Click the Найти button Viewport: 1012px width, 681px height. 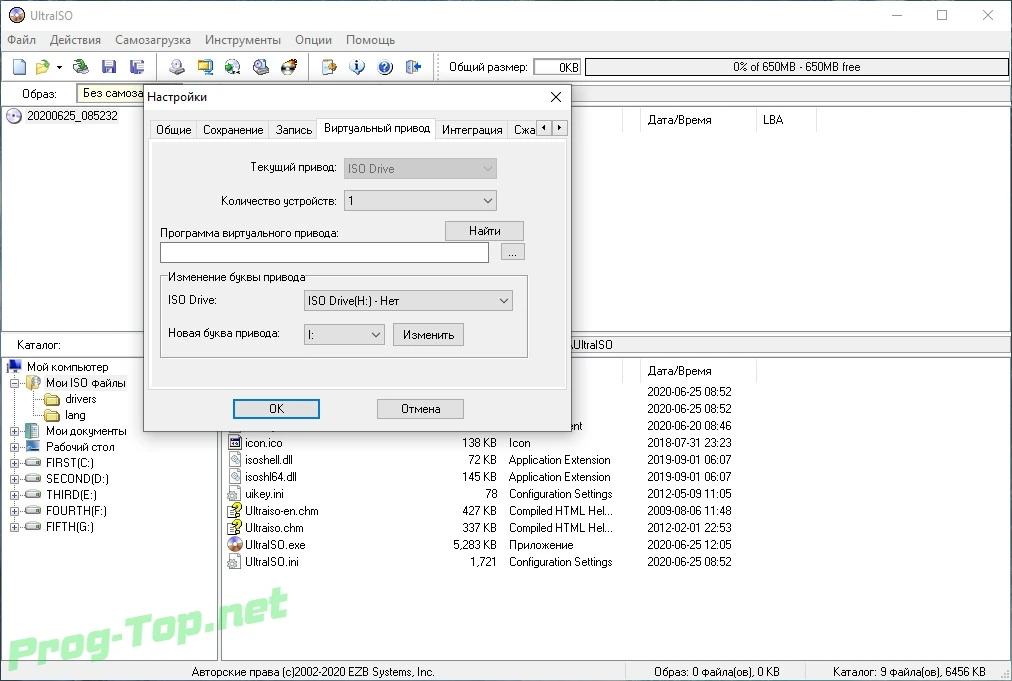[484, 231]
